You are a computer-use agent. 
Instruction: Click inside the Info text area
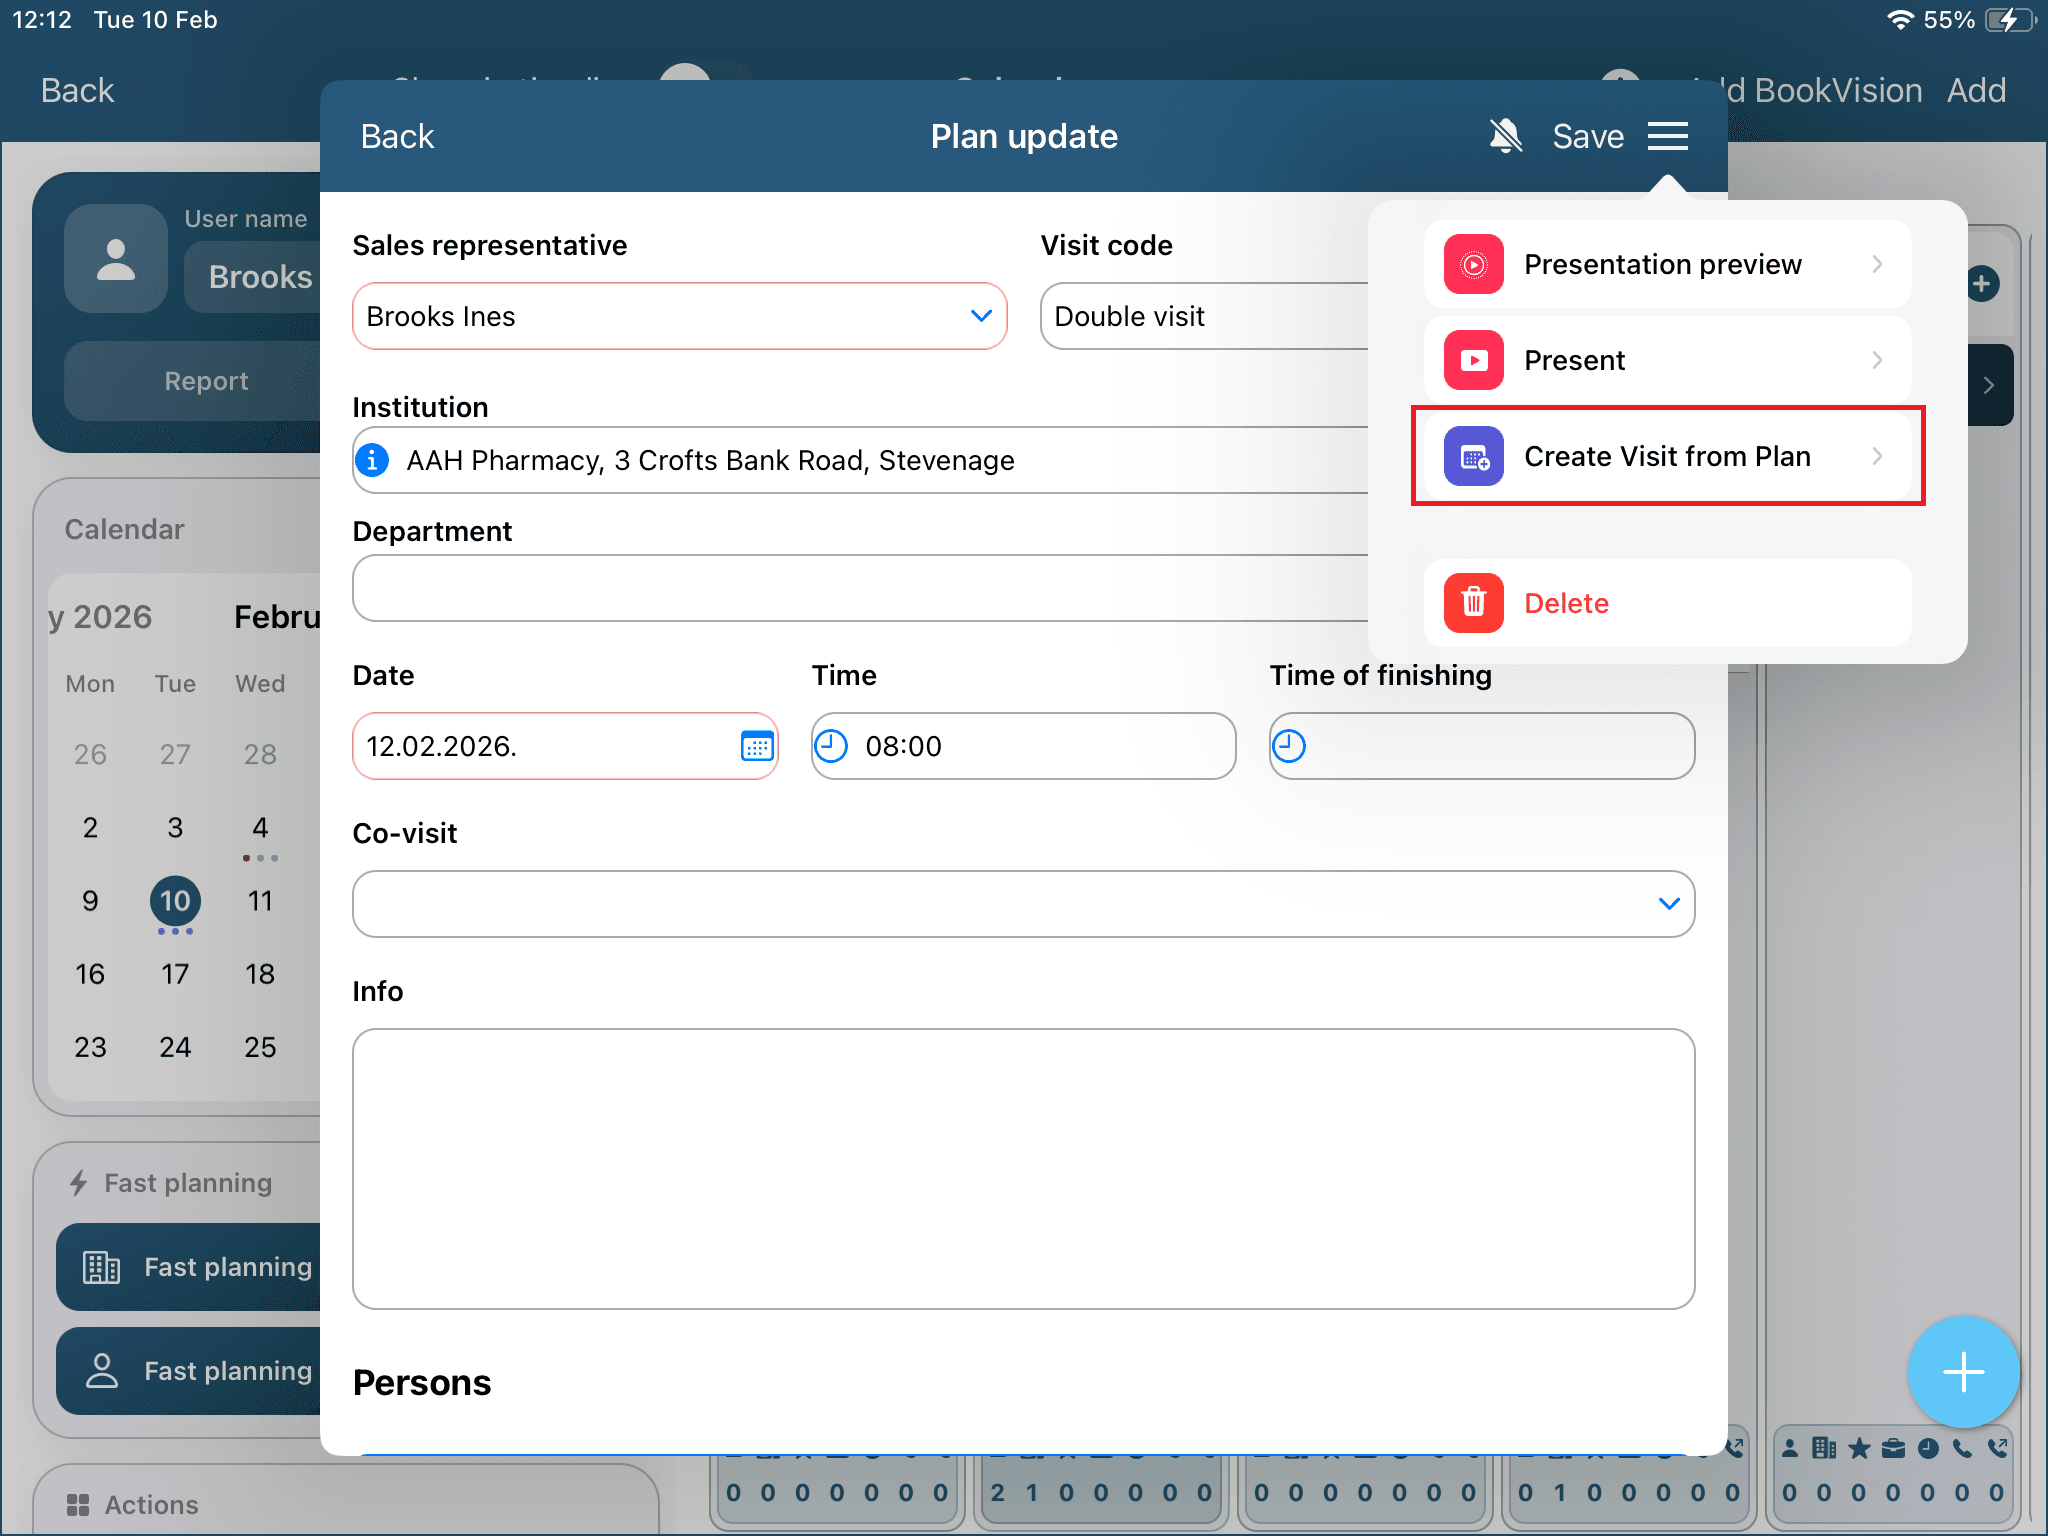(x=1023, y=1168)
